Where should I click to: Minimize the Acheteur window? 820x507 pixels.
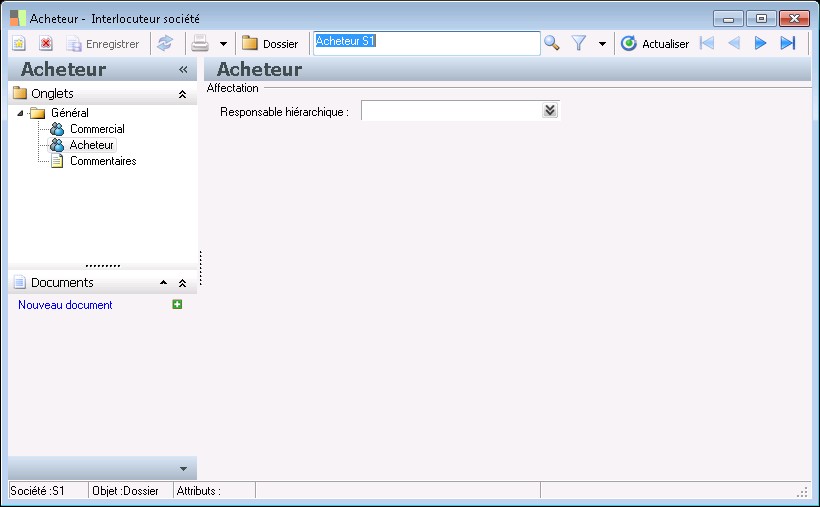[x=728, y=19]
